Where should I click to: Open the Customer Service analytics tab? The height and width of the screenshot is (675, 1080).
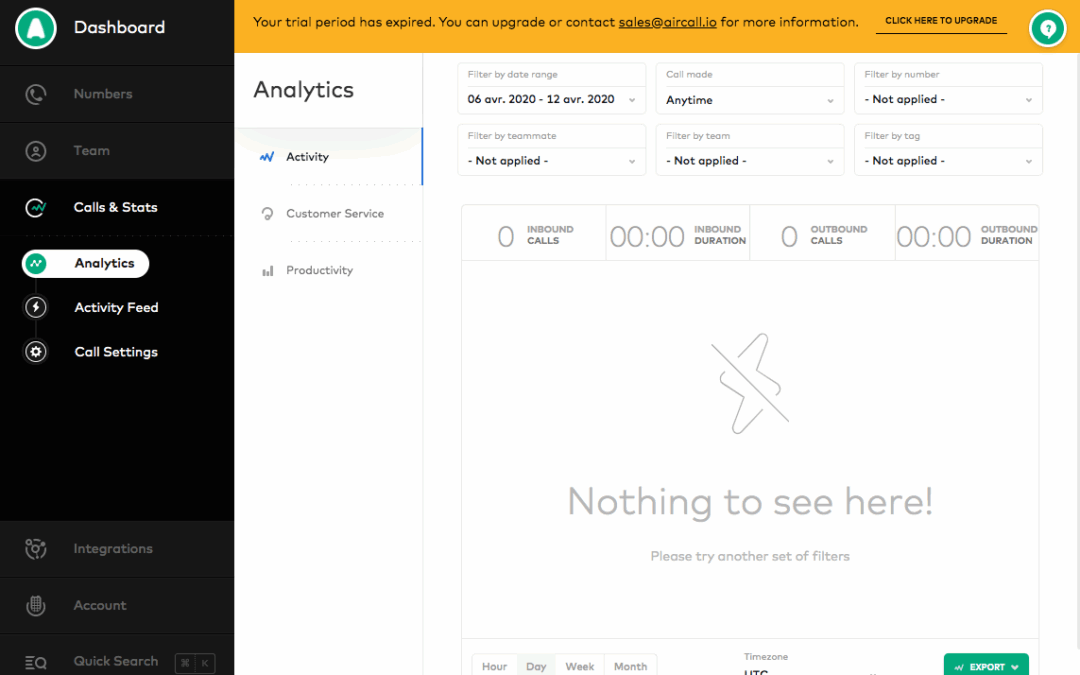tap(334, 214)
